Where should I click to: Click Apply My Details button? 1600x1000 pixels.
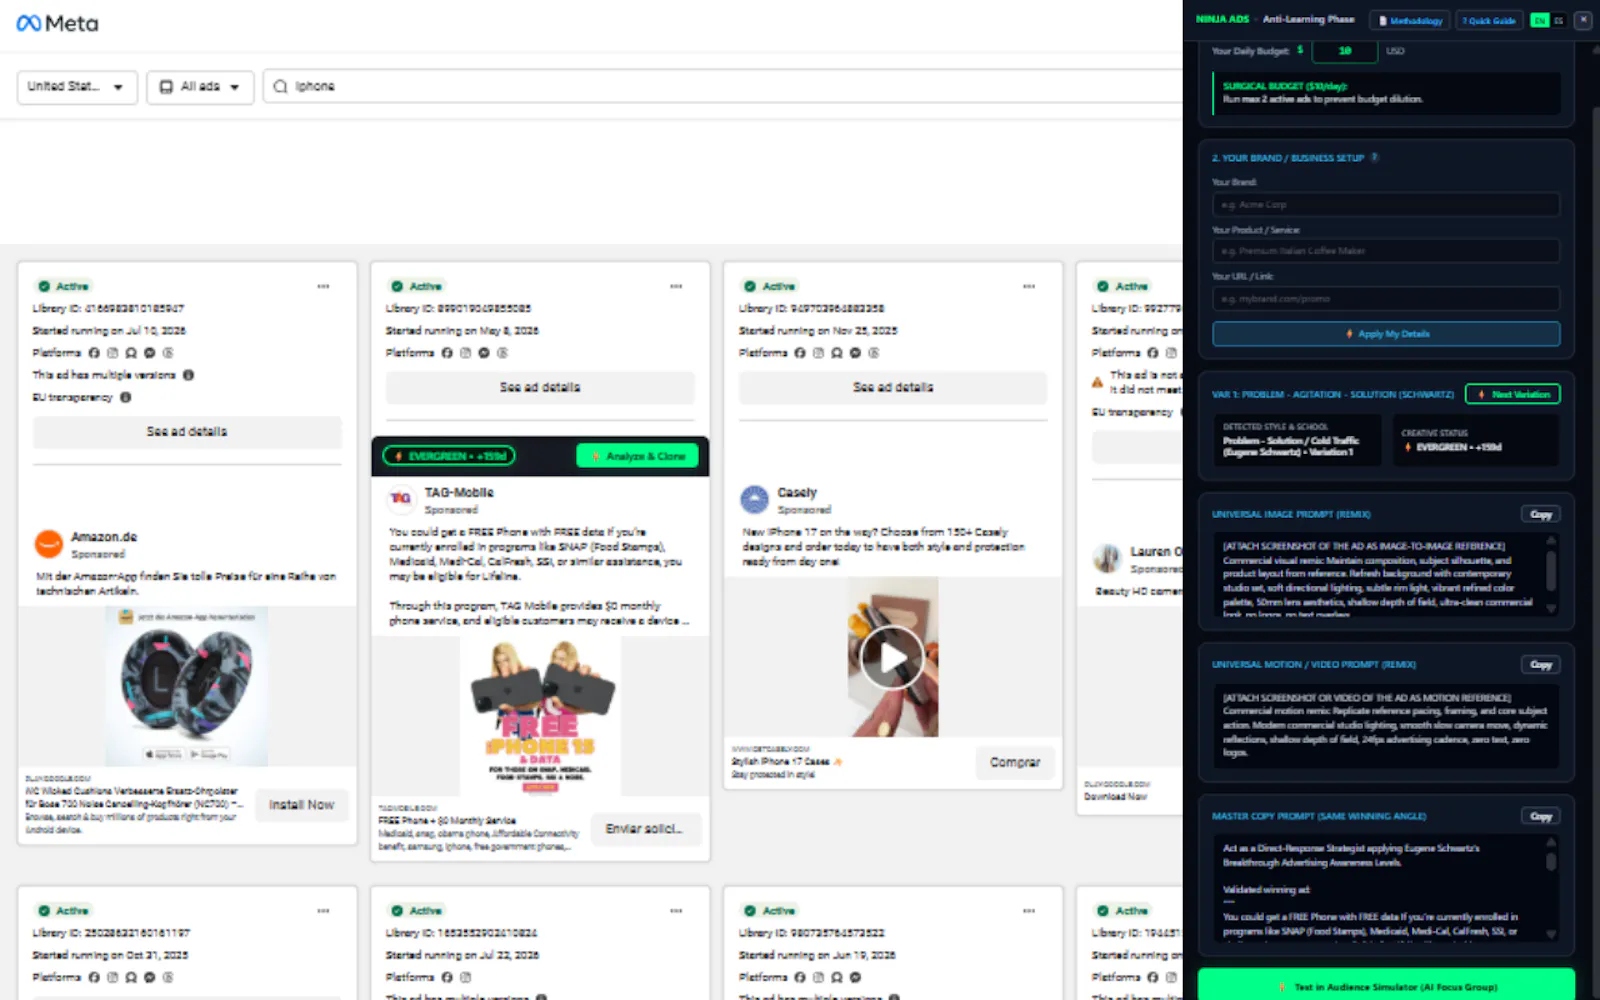1386,334
